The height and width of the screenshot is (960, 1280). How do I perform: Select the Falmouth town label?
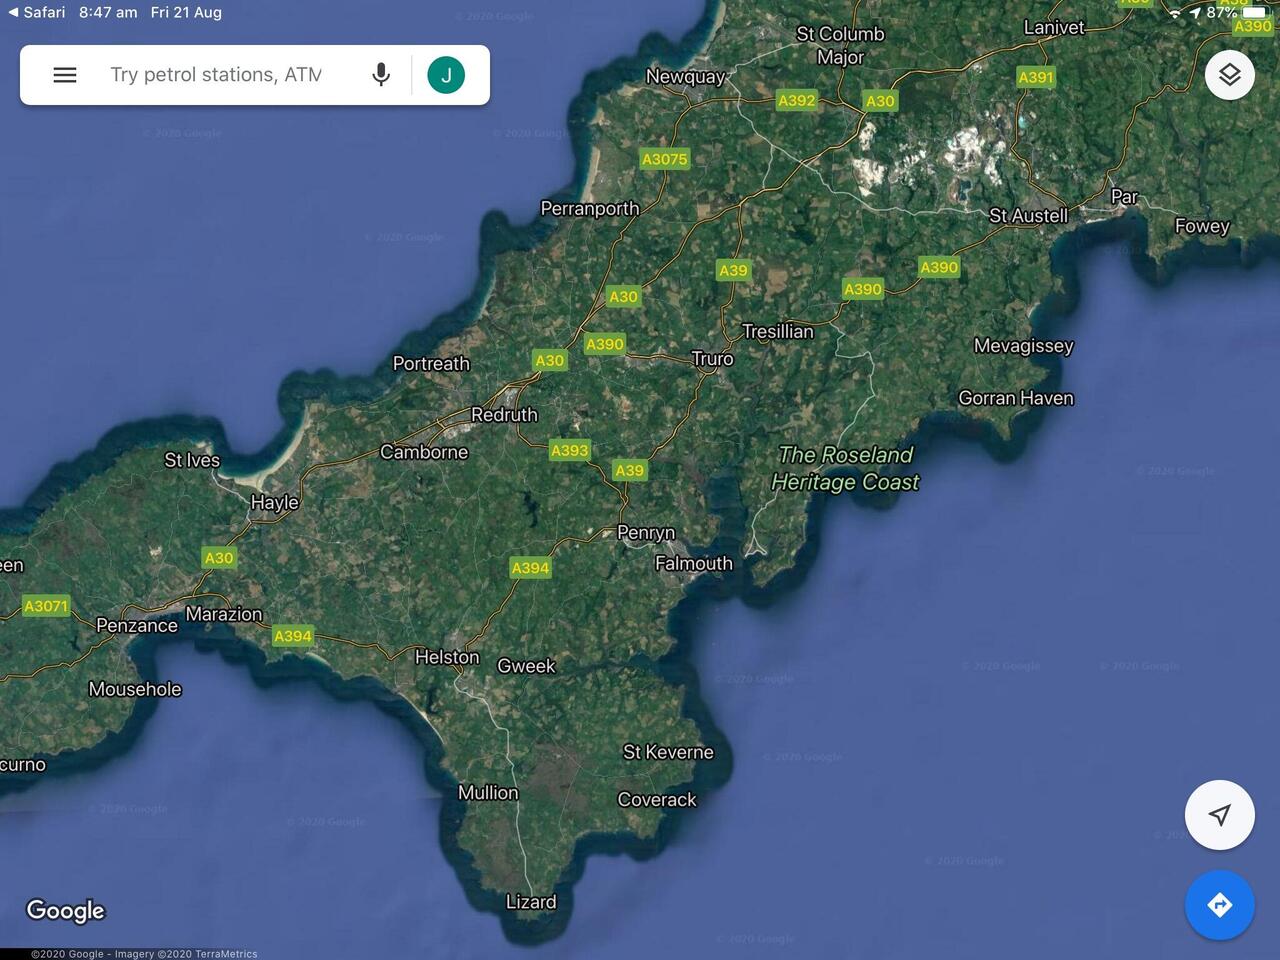point(693,564)
